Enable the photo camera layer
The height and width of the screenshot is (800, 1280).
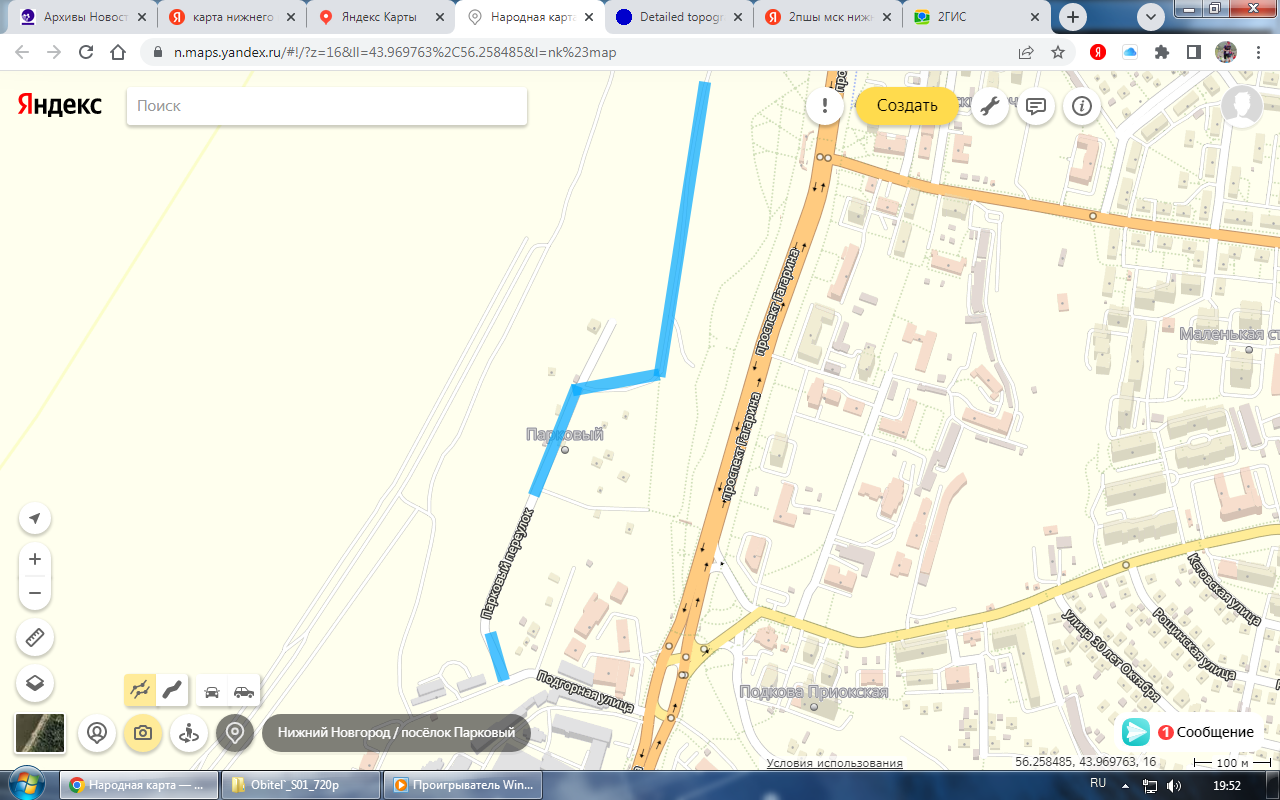tap(143, 733)
